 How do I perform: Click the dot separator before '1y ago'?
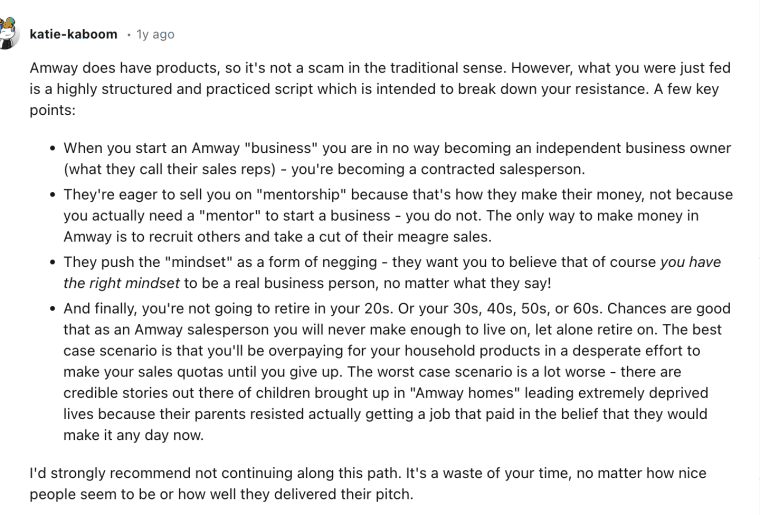pos(128,34)
